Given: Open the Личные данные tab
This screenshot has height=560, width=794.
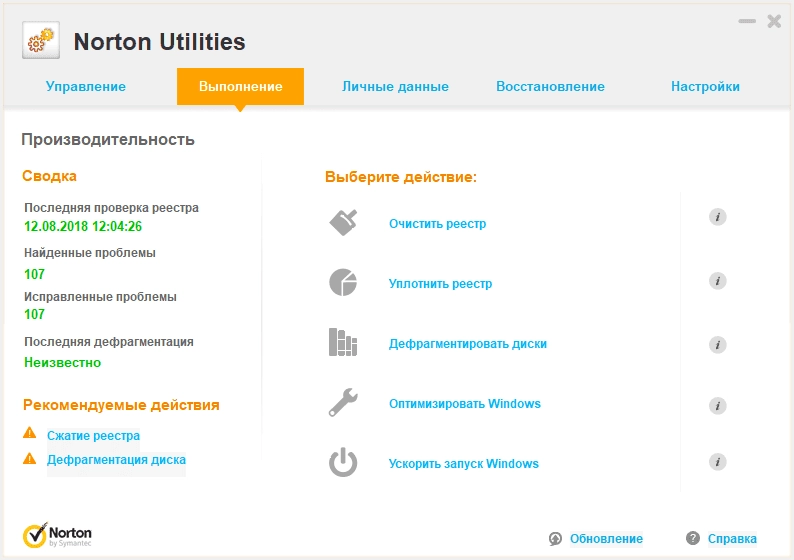Looking at the screenshot, I should tap(395, 87).
